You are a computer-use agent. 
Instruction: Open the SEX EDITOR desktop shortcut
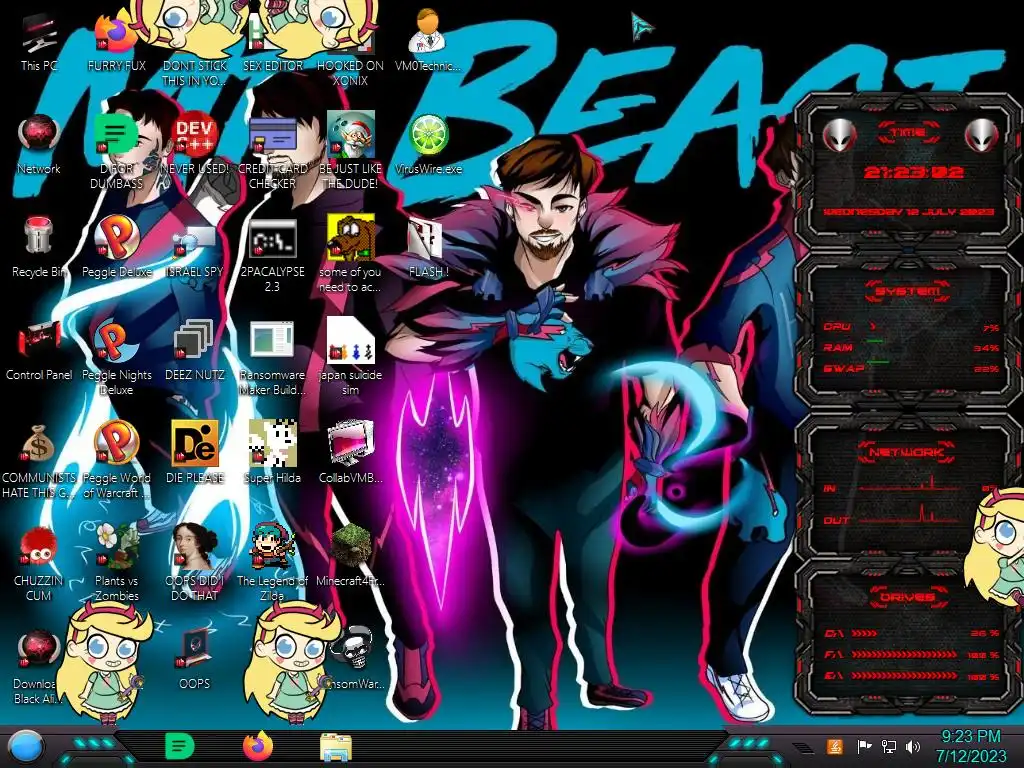tap(272, 34)
